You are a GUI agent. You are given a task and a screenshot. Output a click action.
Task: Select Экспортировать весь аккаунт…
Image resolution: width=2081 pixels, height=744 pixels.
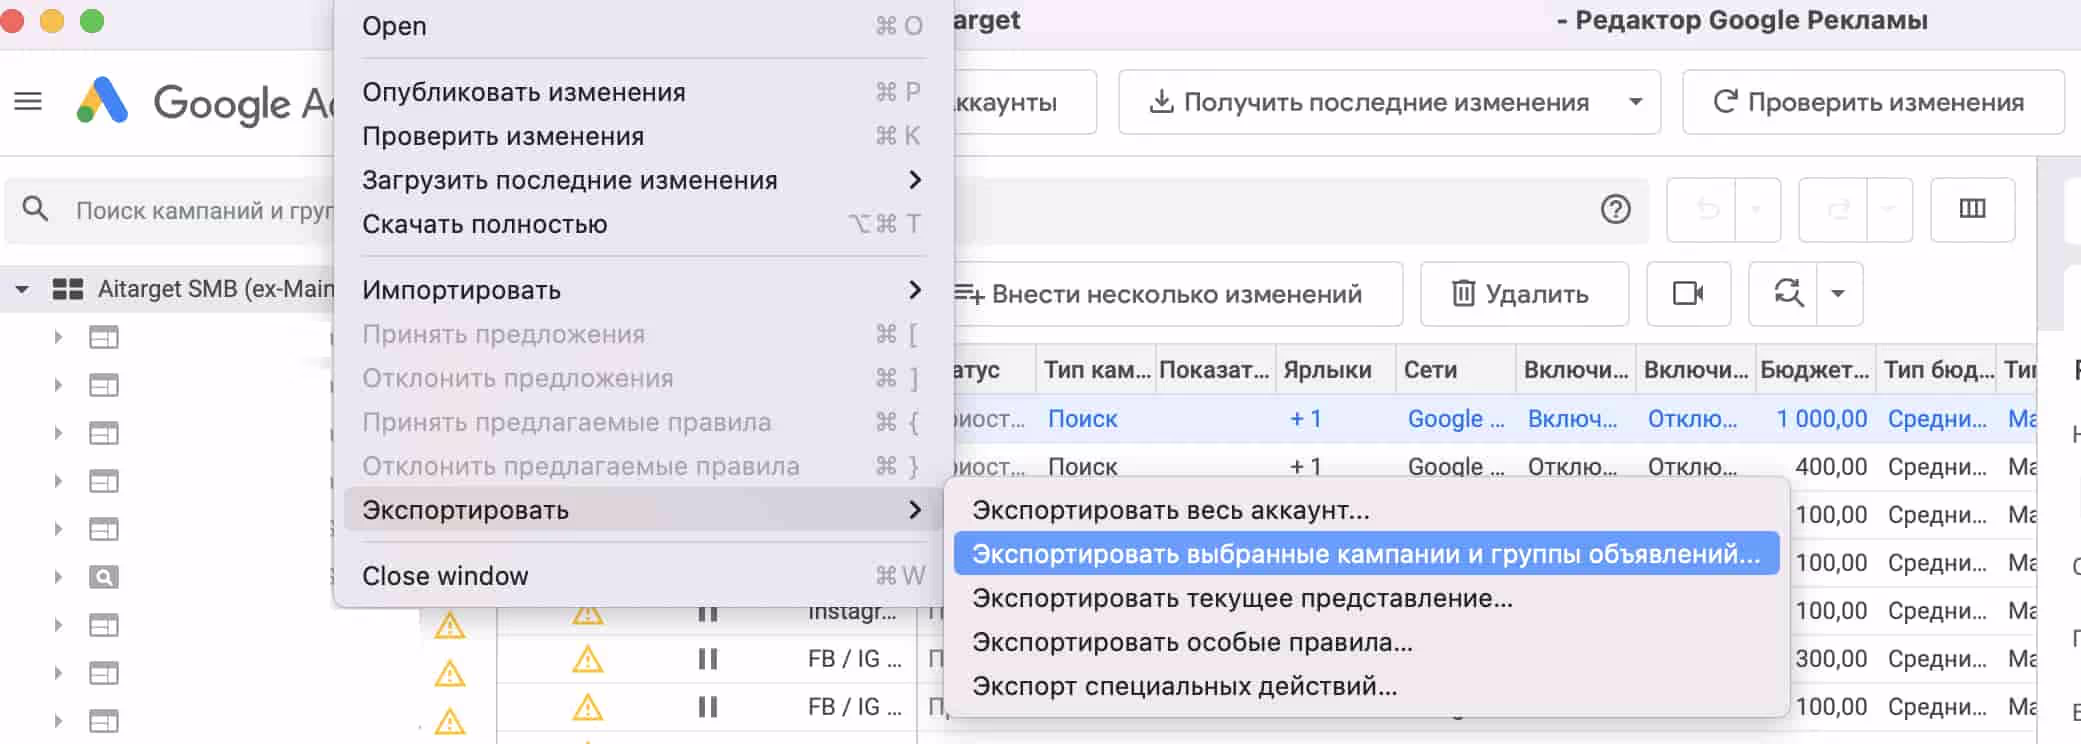[1366, 510]
